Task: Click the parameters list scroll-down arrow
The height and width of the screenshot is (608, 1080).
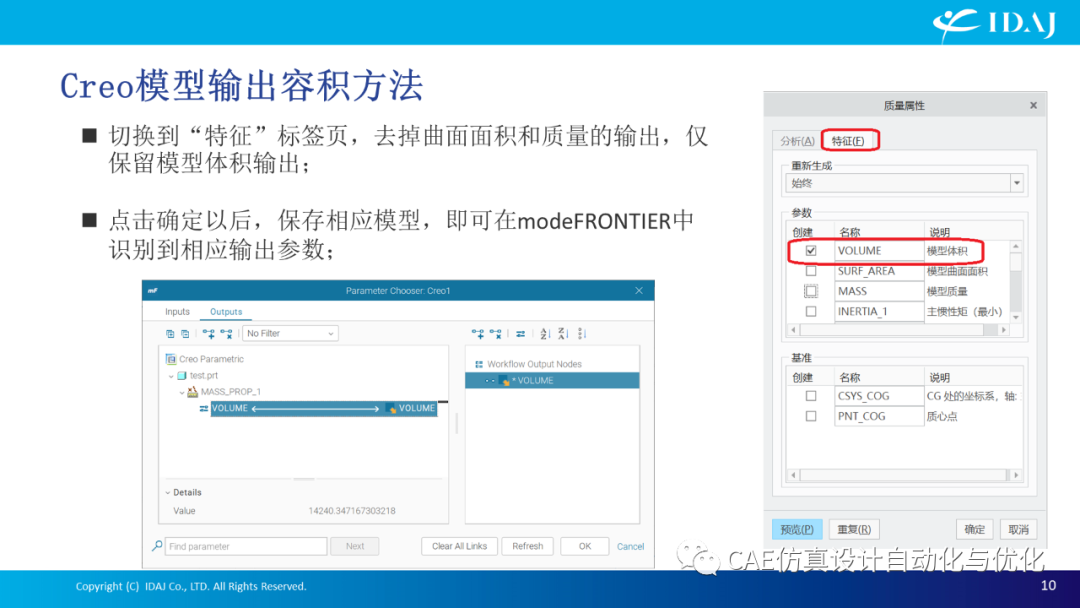Action: click(1016, 317)
